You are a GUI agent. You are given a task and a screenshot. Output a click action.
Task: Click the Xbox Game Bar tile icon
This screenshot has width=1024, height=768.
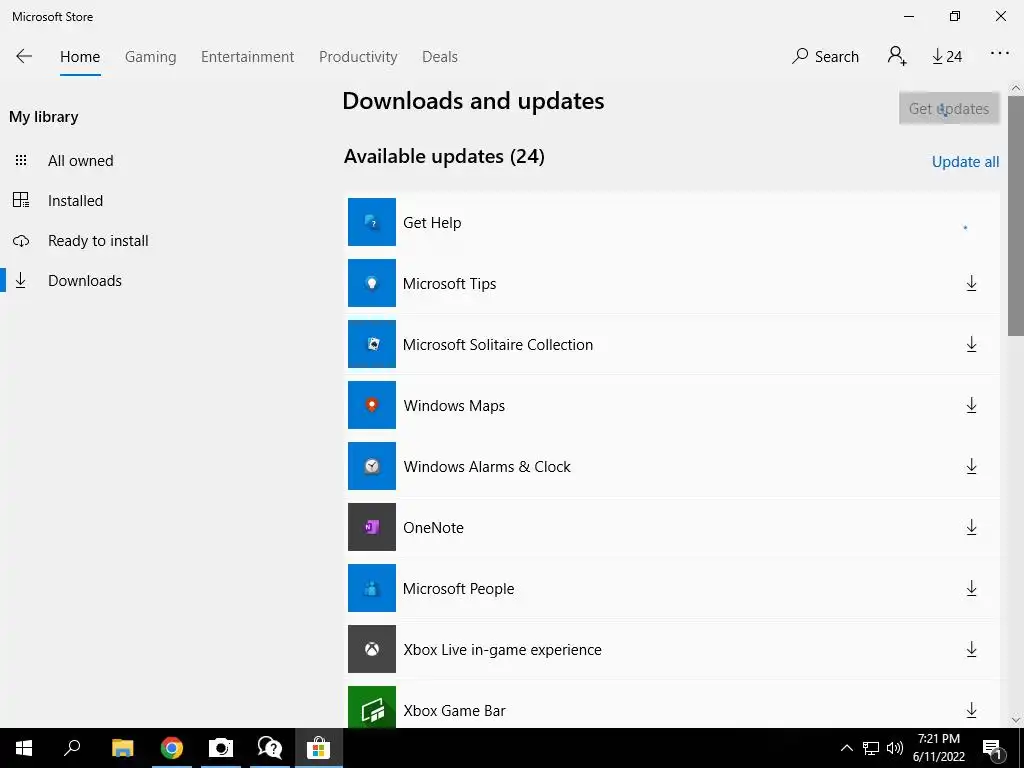pos(372,707)
